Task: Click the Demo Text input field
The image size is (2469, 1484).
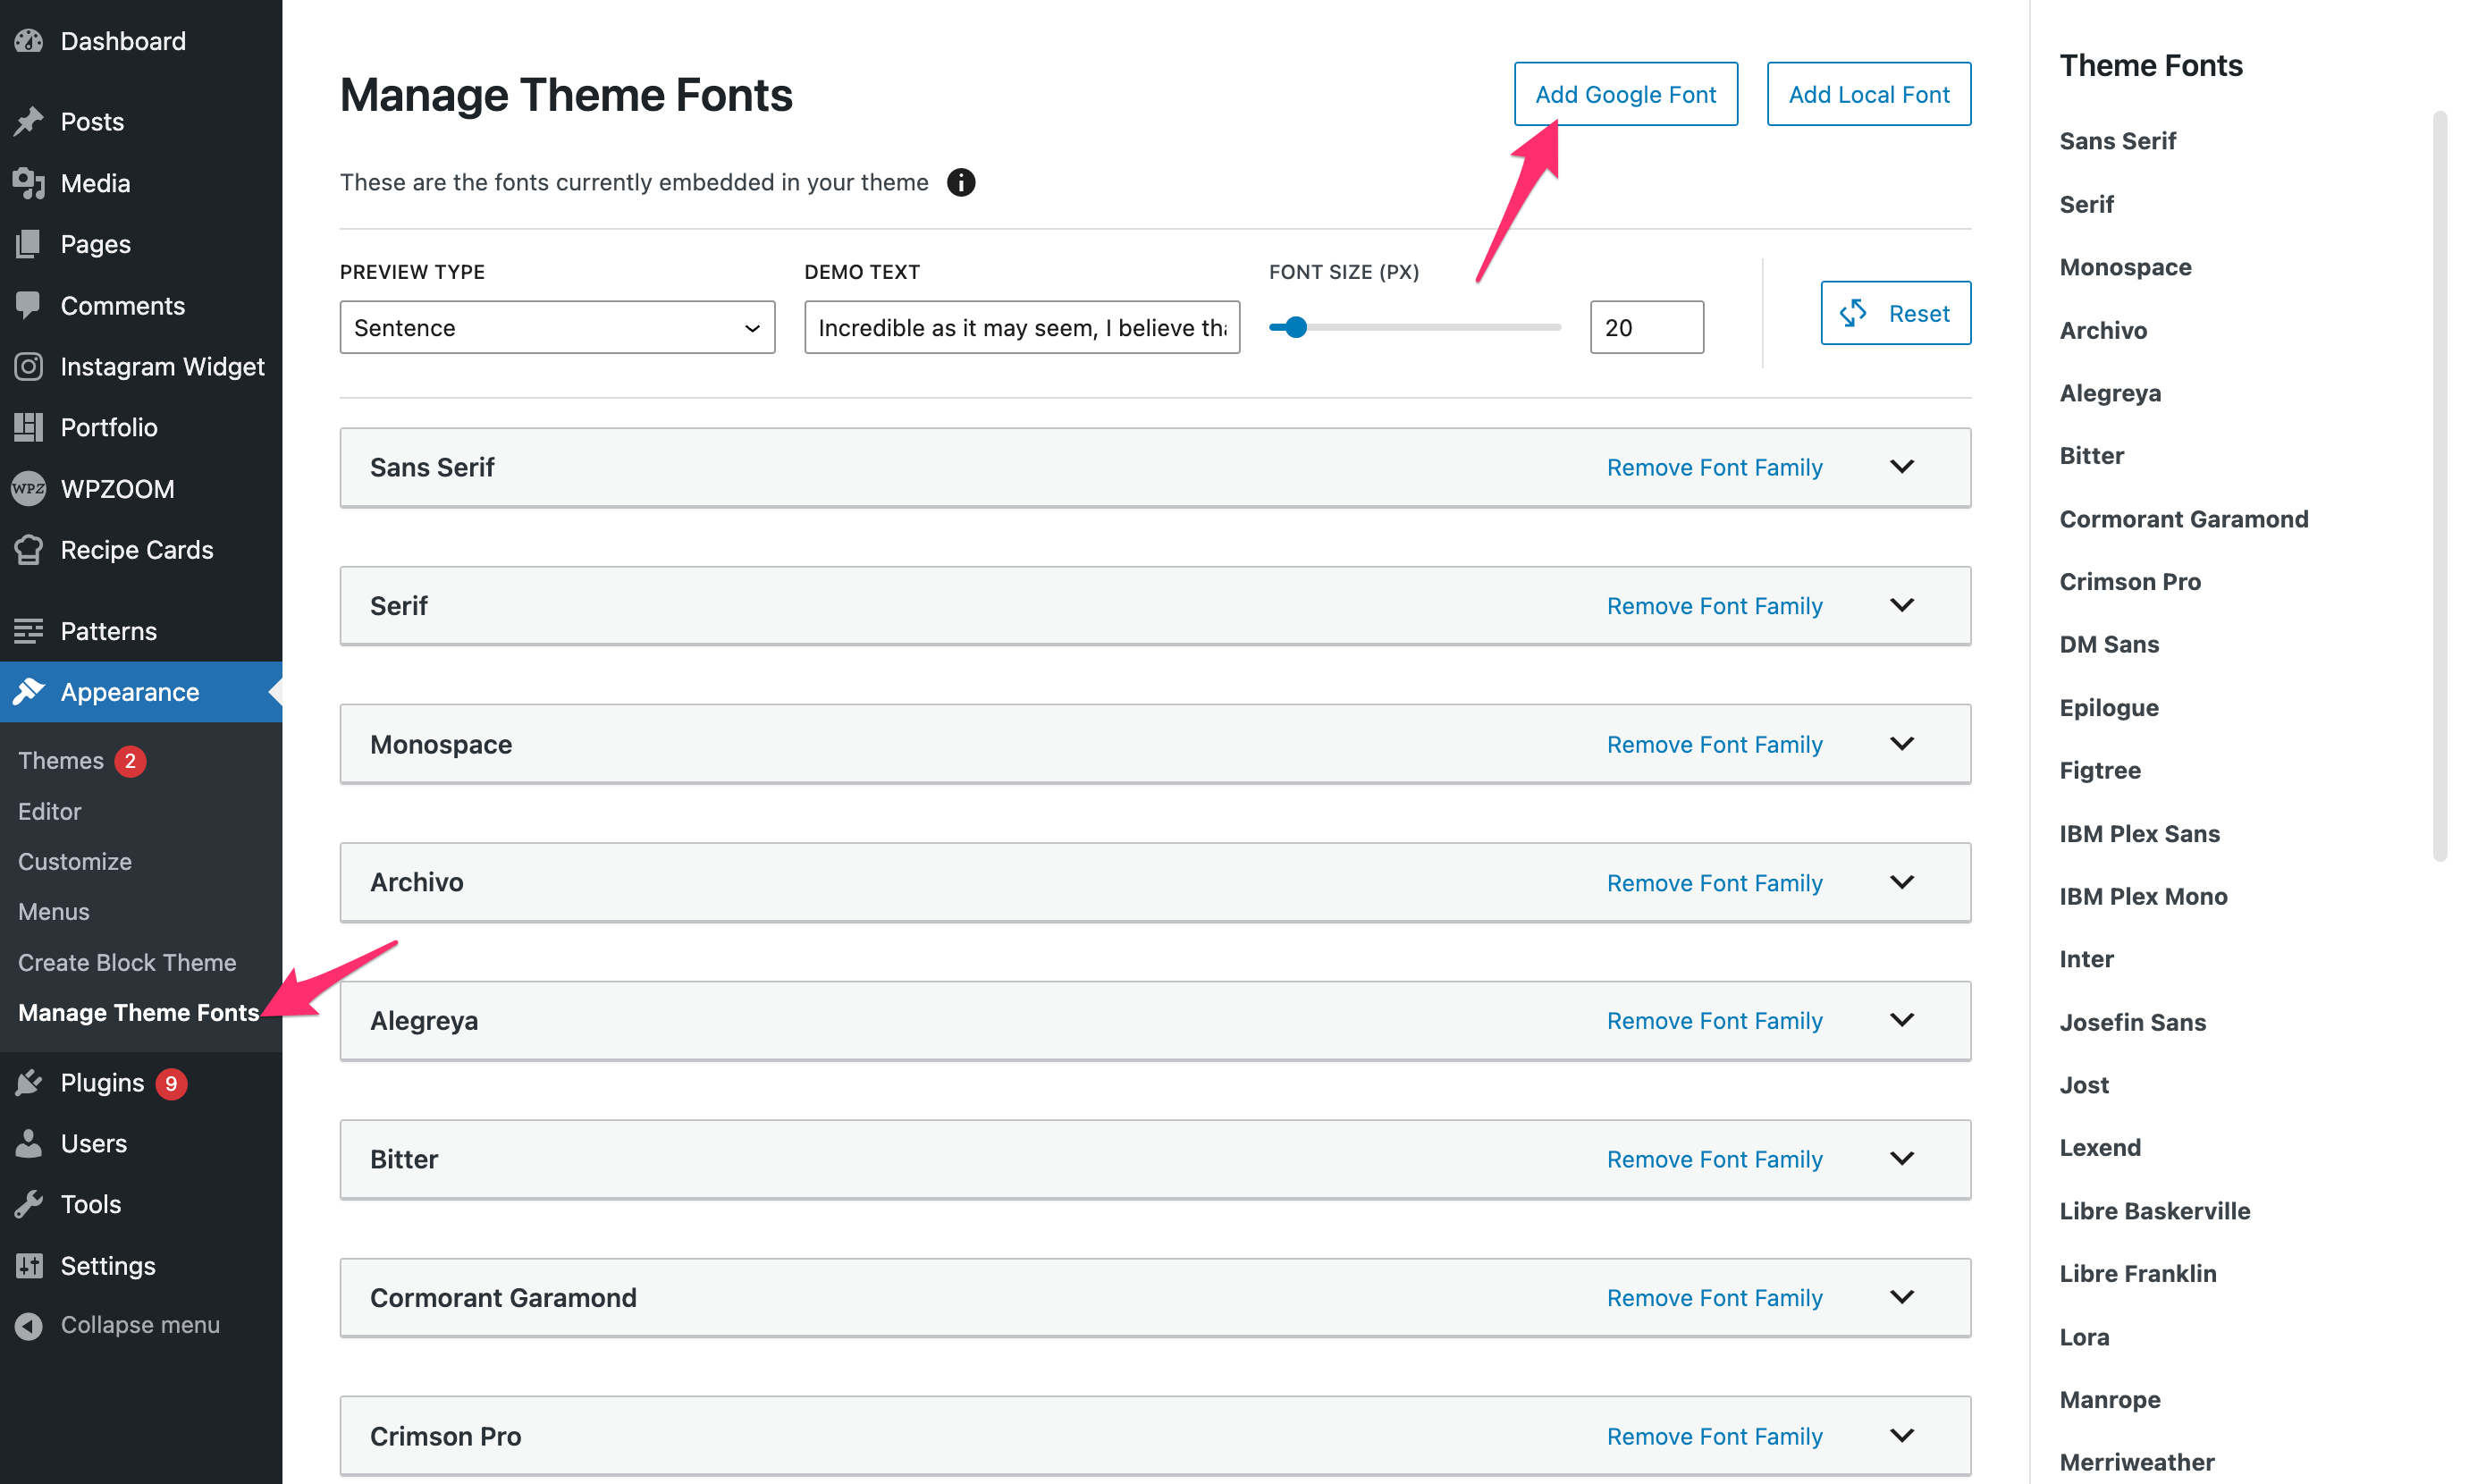Action: click(x=1021, y=328)
